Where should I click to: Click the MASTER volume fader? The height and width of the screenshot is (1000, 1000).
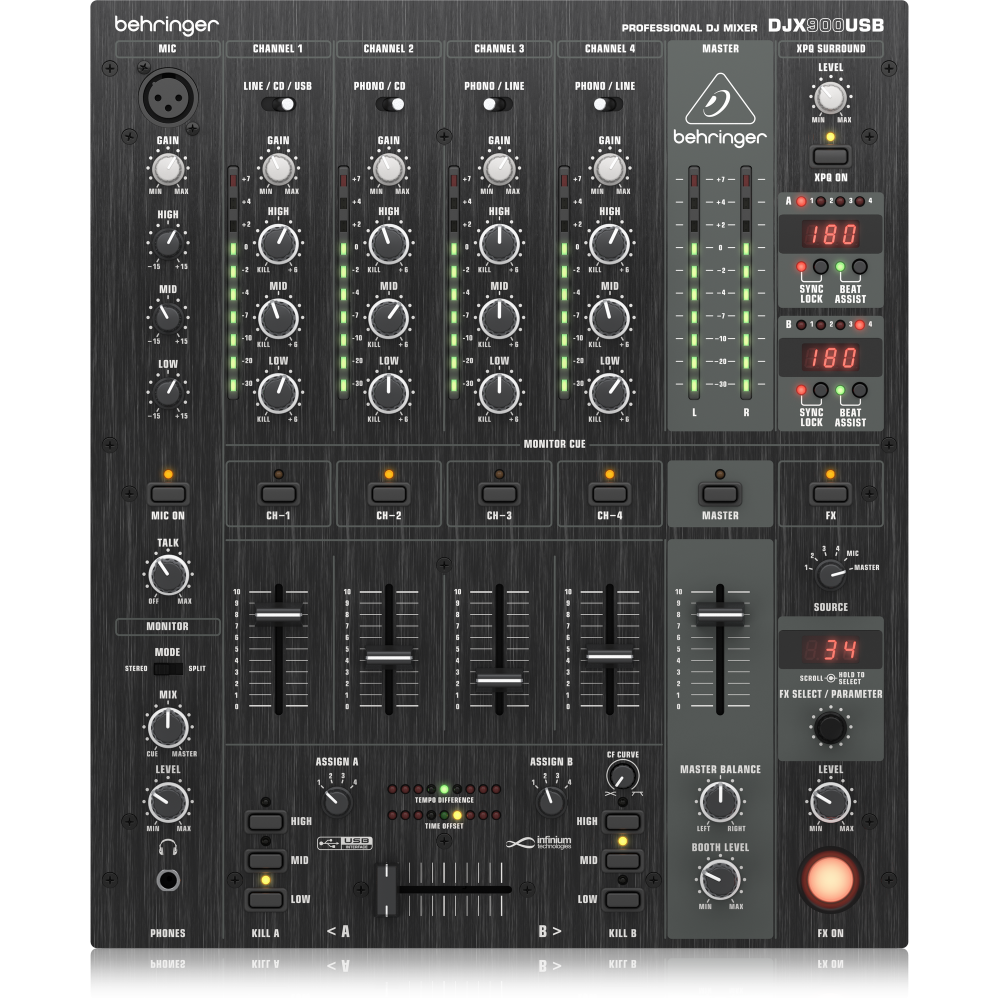[720, 614]
